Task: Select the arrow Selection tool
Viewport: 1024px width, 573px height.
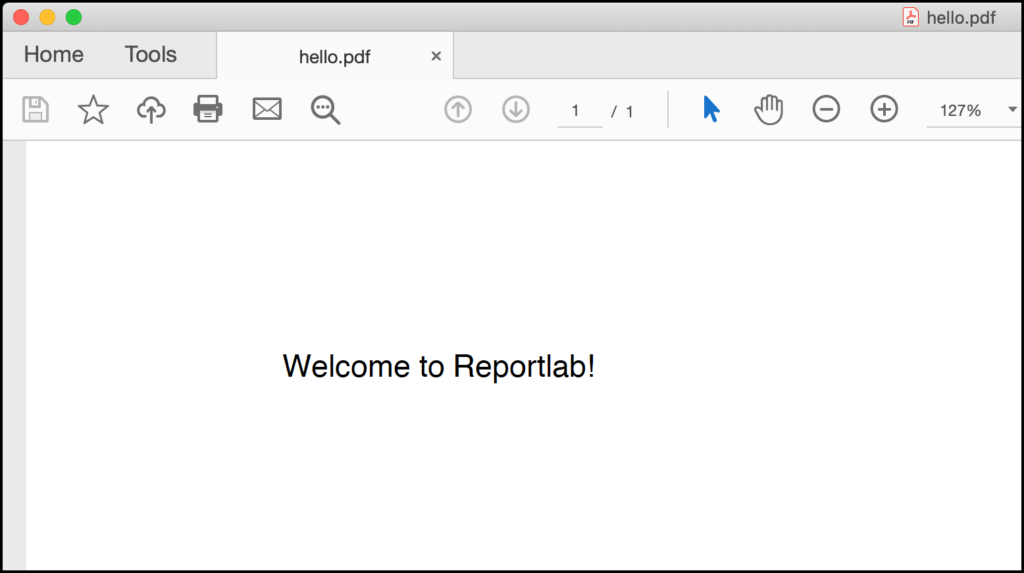Action: pyautogui.click(x=711, y=109)
